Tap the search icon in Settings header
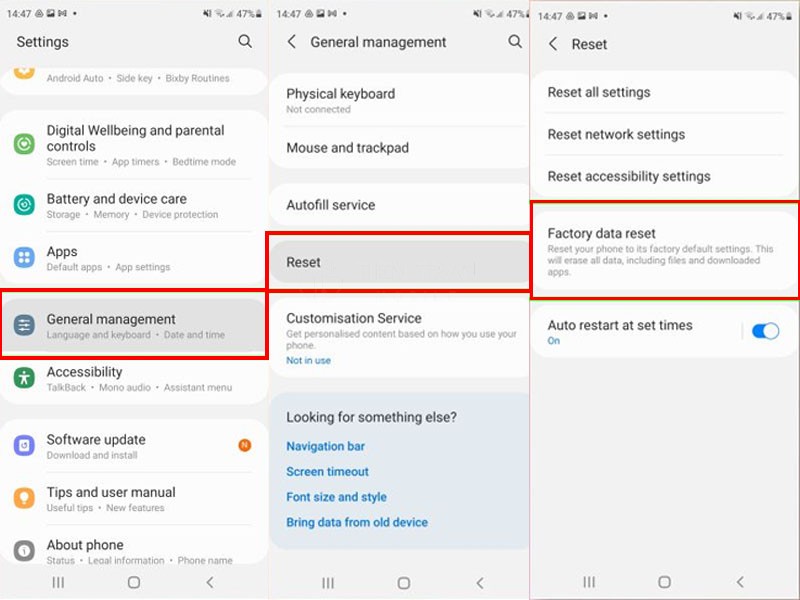800x600 pixels. pos(245,41)
